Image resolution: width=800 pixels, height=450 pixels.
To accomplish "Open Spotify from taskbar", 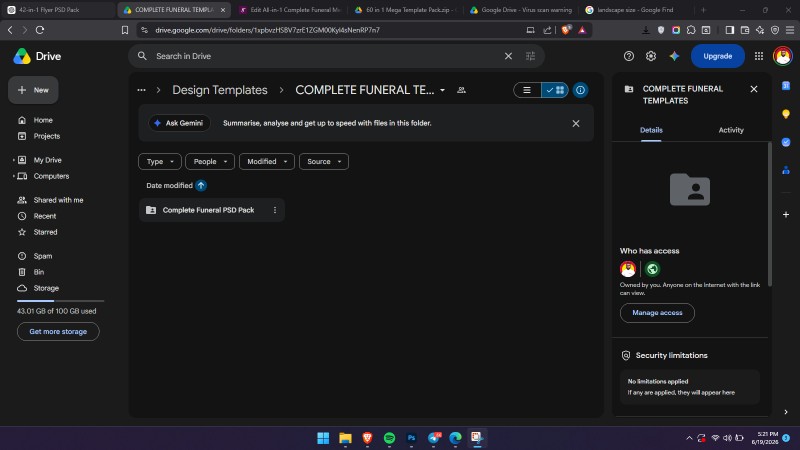I will click(389, 438).
